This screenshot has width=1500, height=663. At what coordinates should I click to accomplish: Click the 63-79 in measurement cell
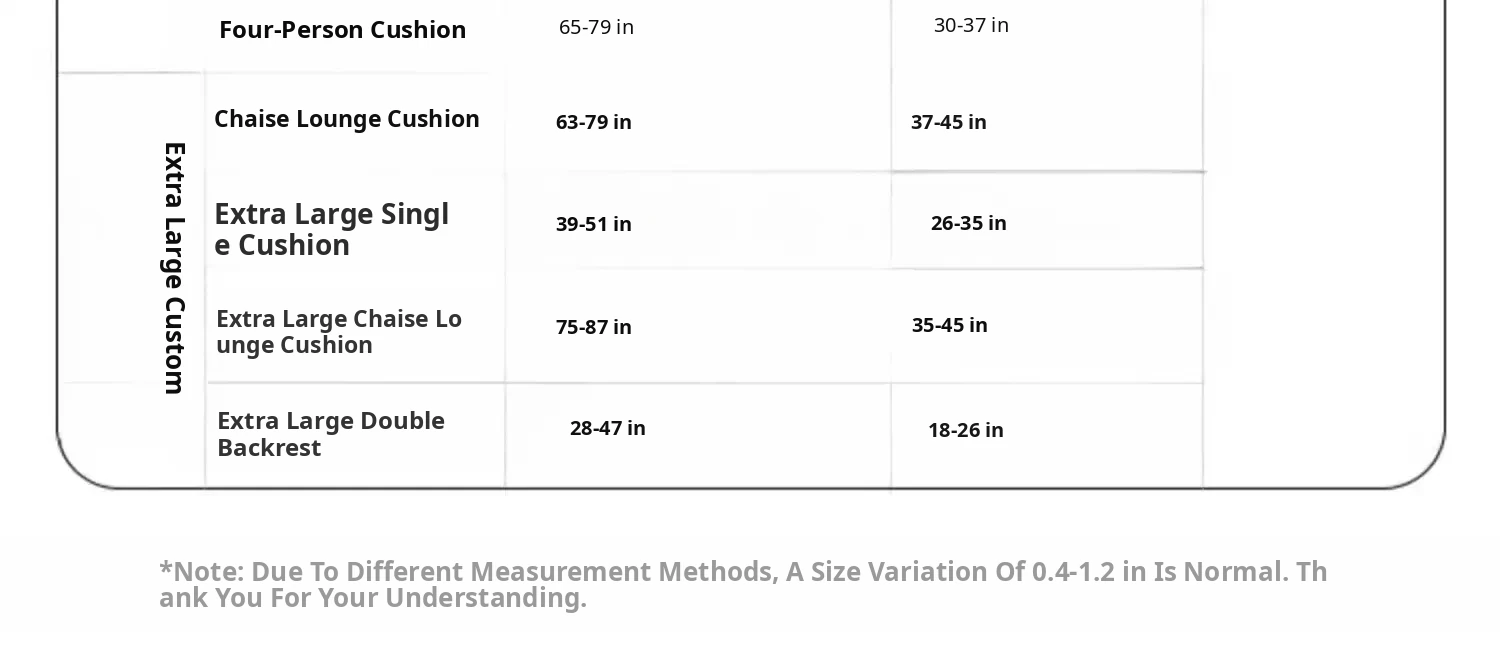(594, 122)
